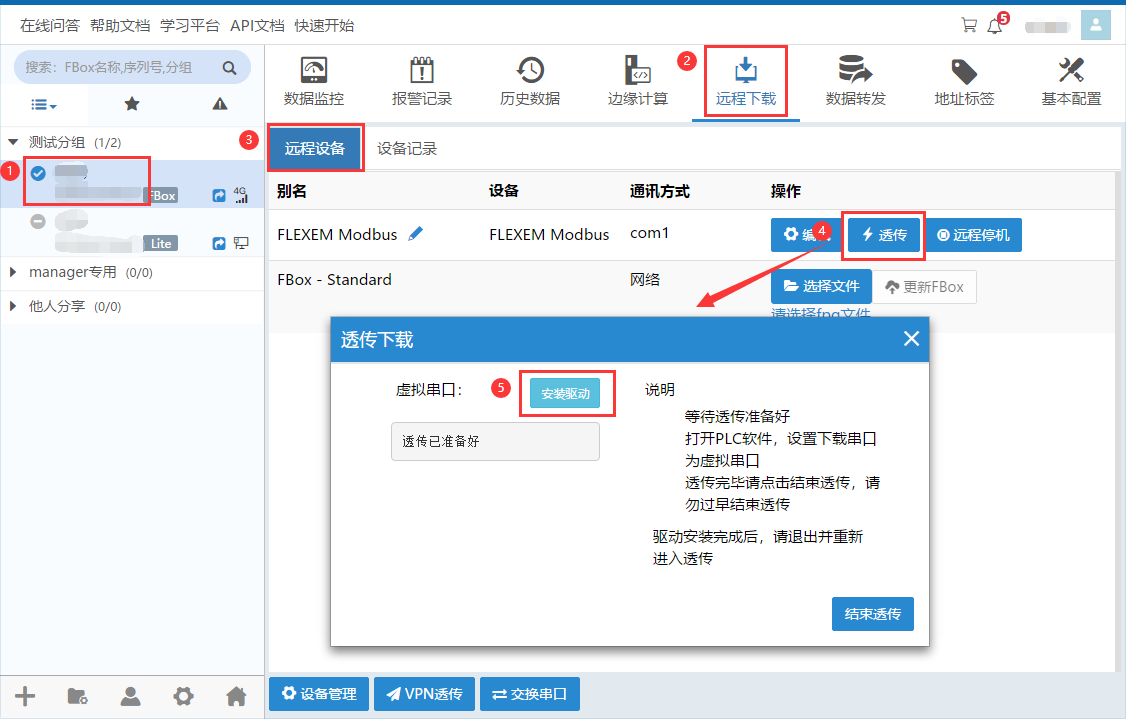Click the shopping cart icon
Viewport: 1126px width, 719px height.
pos(968,26)
